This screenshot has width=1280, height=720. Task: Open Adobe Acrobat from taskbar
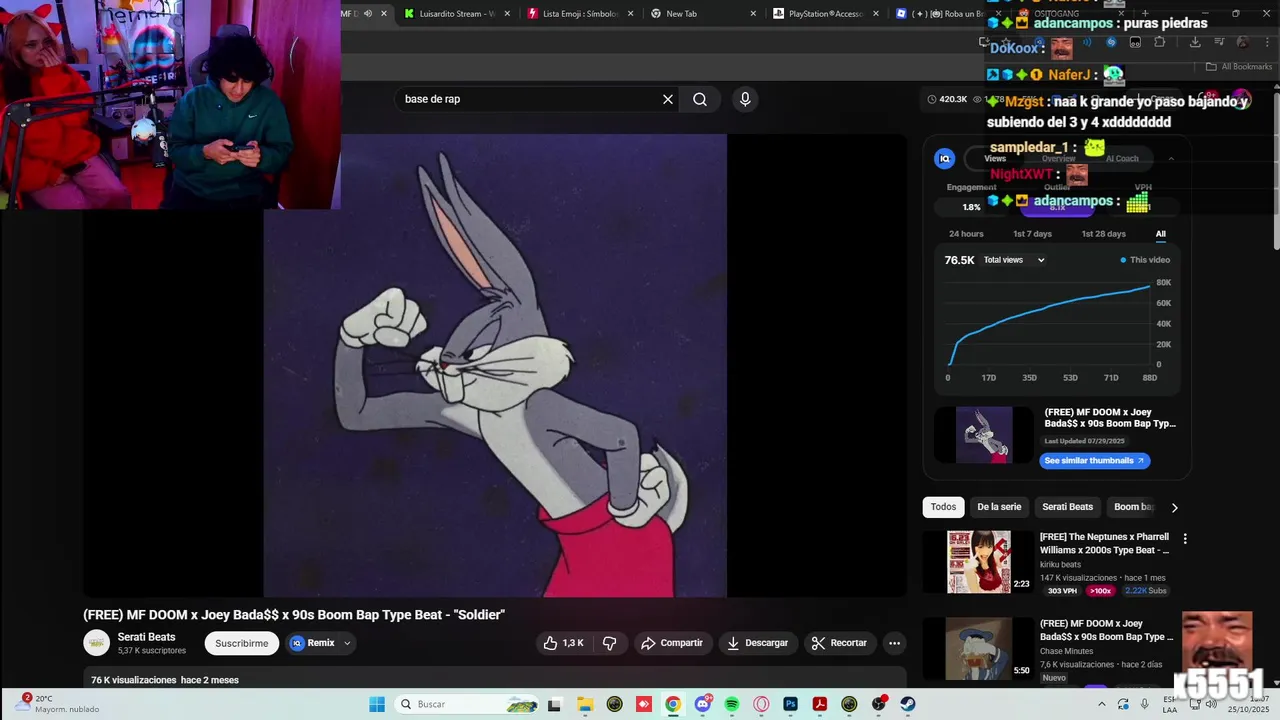[820, 704]
